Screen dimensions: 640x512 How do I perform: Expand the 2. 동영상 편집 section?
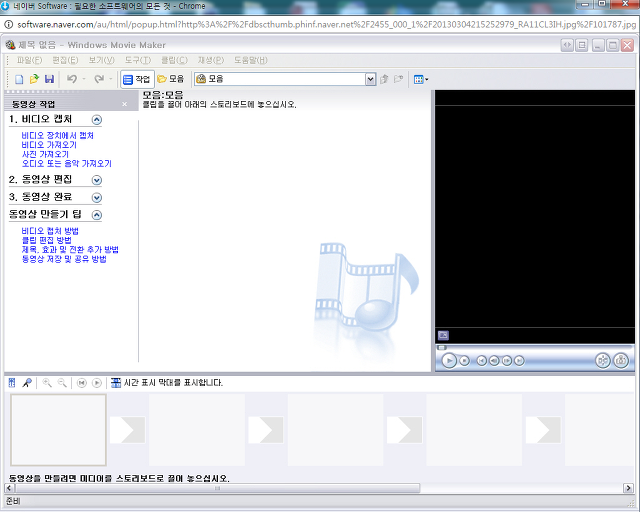(x=97, y=180)
